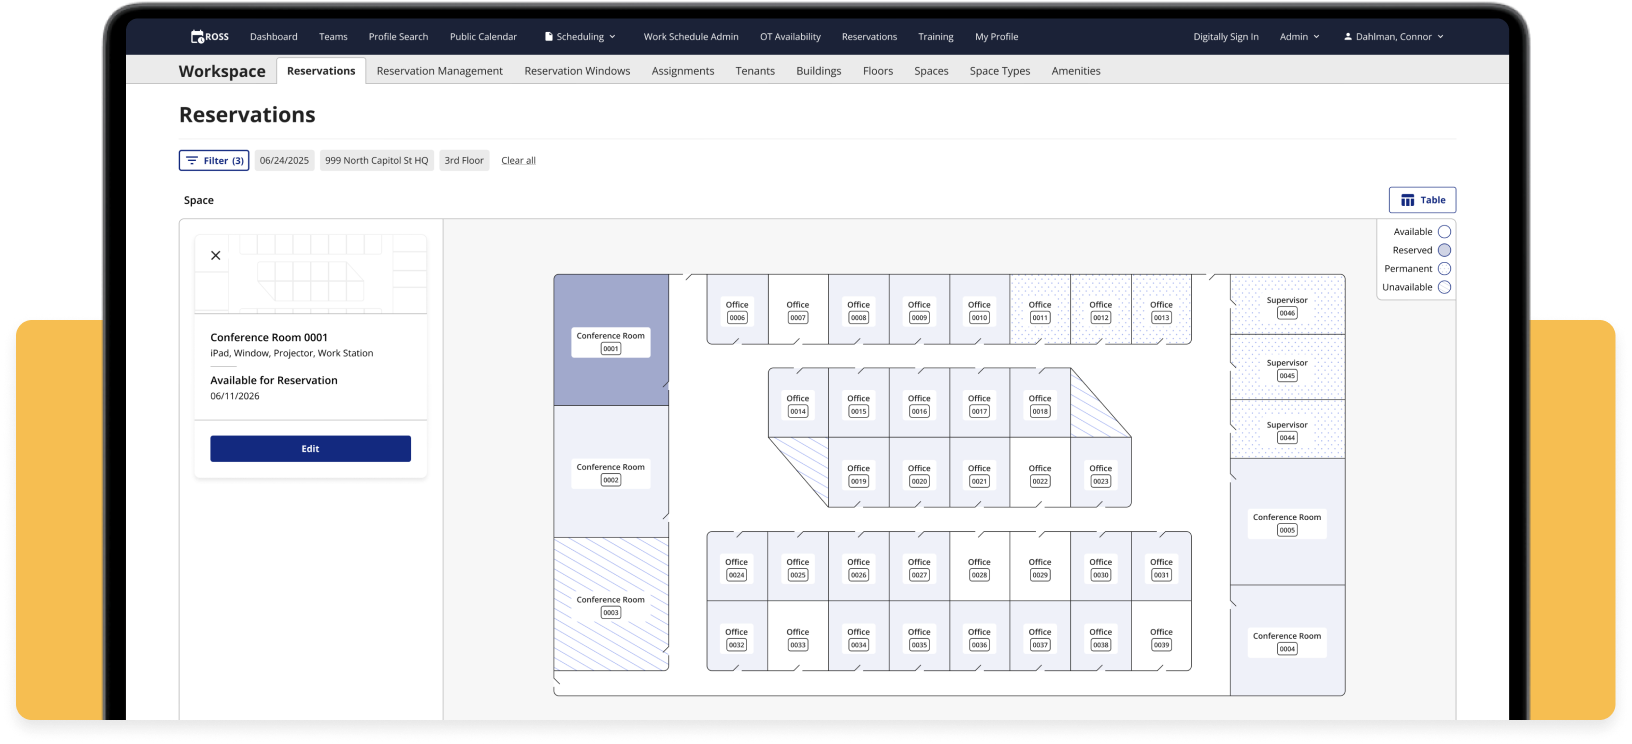
Task: Click the Unavailable legend color circle
Action: (x=1444, y=288)
